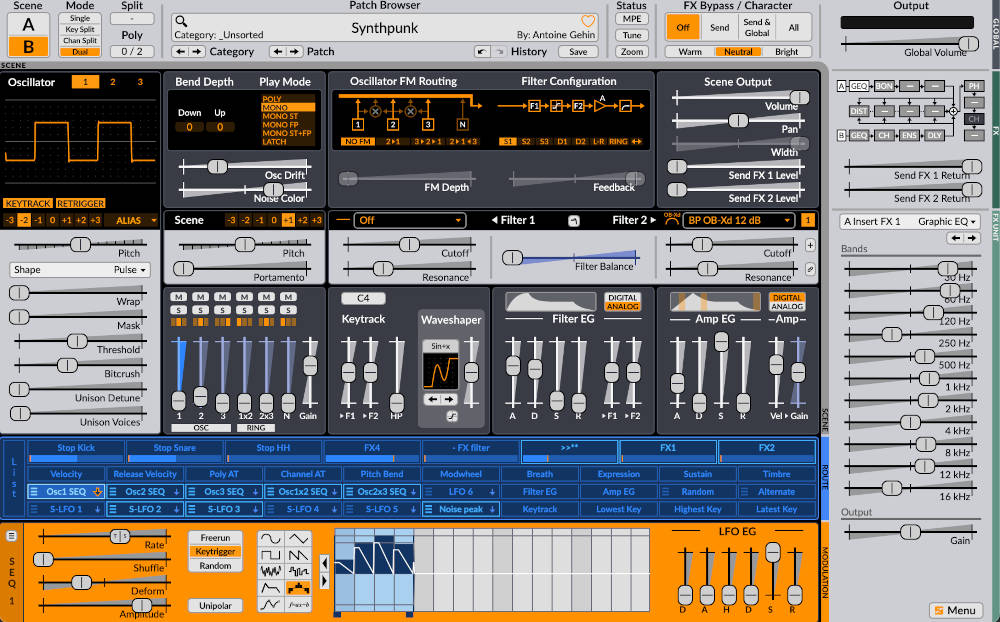The width and height of the screenshot is (1000, 622).
Task: Click the filter link icon between Filter 1 and 2
Action: tap(574, 221)
